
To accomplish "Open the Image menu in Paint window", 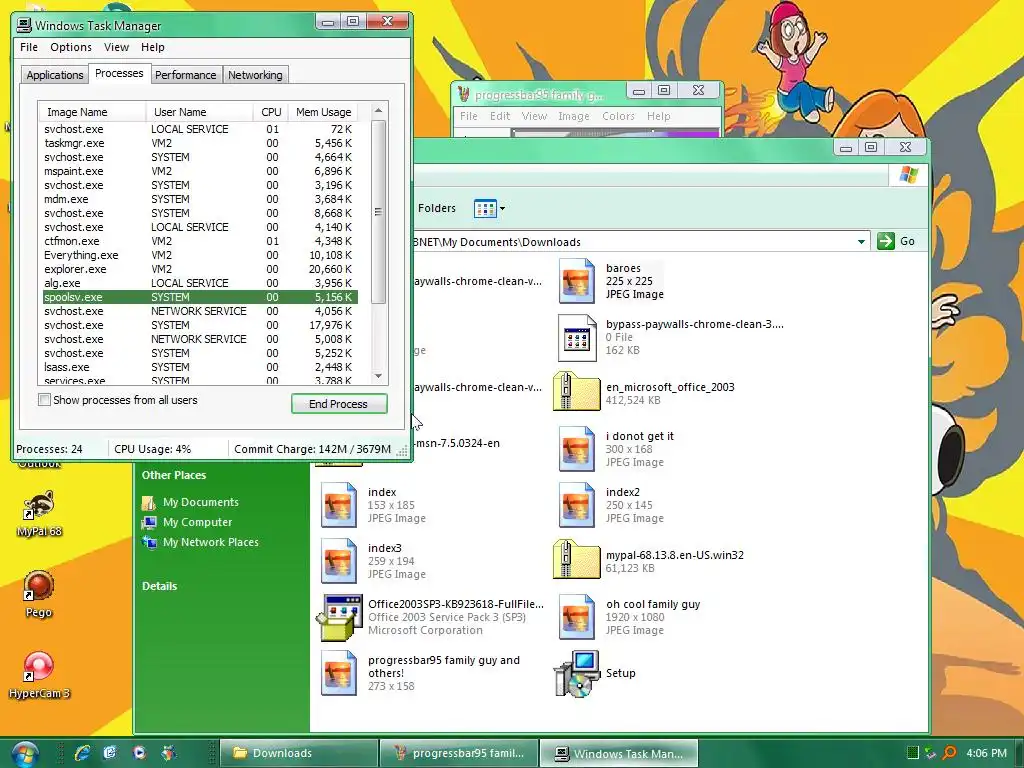I will [x=573, y=116].
